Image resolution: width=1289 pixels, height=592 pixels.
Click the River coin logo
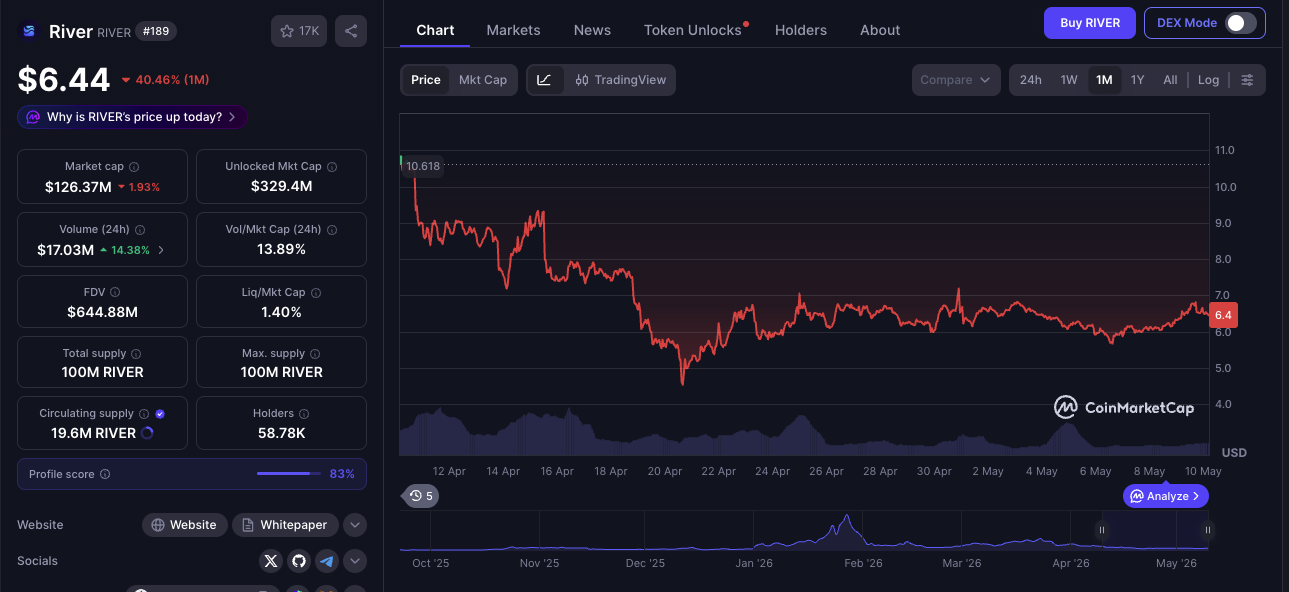click(28, 31)
